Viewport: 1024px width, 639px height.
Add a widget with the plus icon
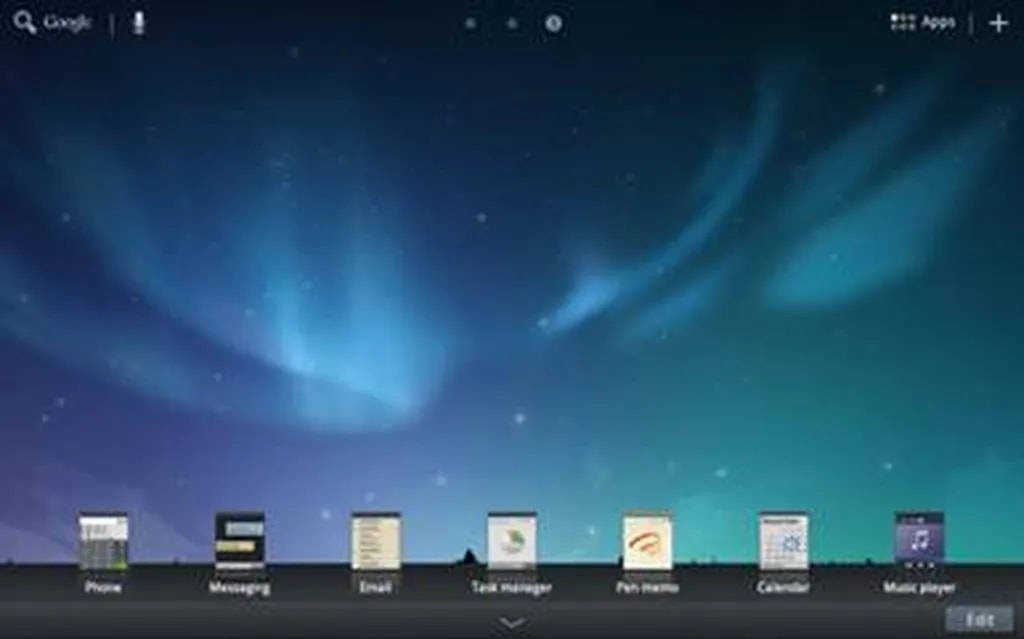[x=998, y=23]
